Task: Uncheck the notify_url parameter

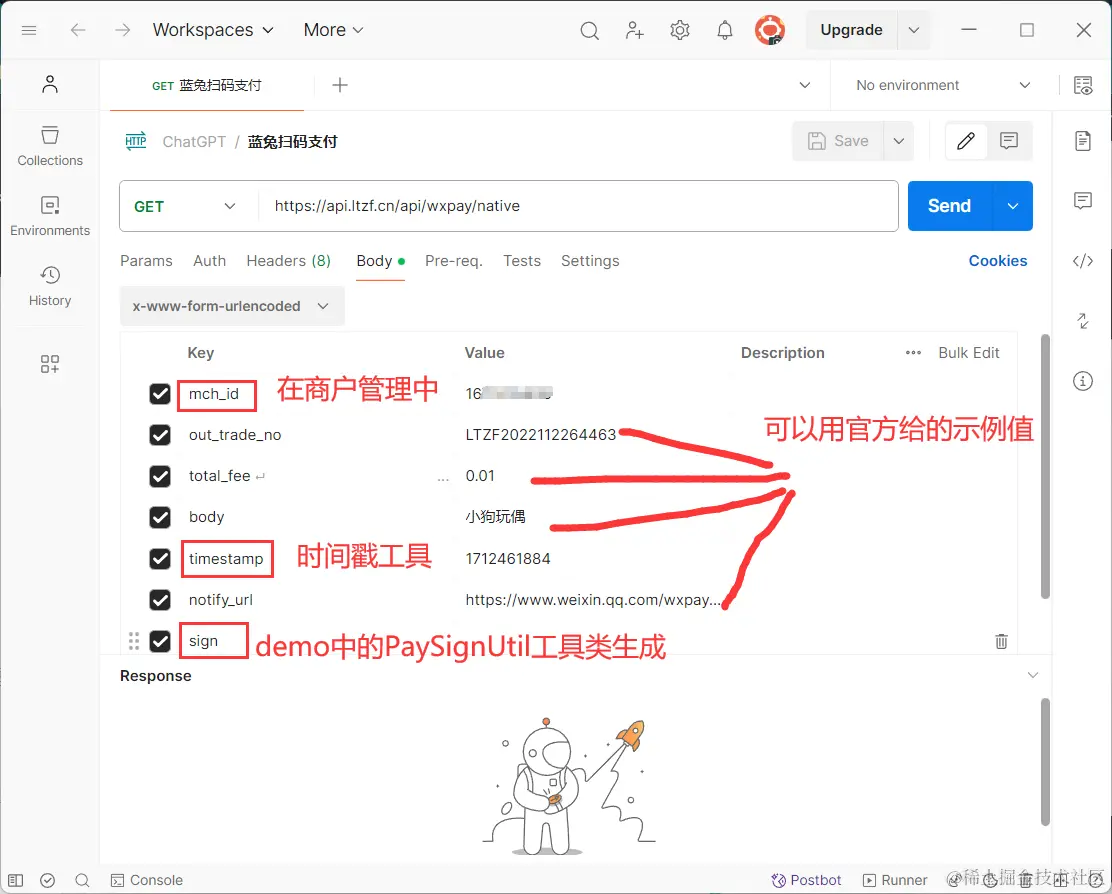Action: pyautogui.click(x=160, y=600)
